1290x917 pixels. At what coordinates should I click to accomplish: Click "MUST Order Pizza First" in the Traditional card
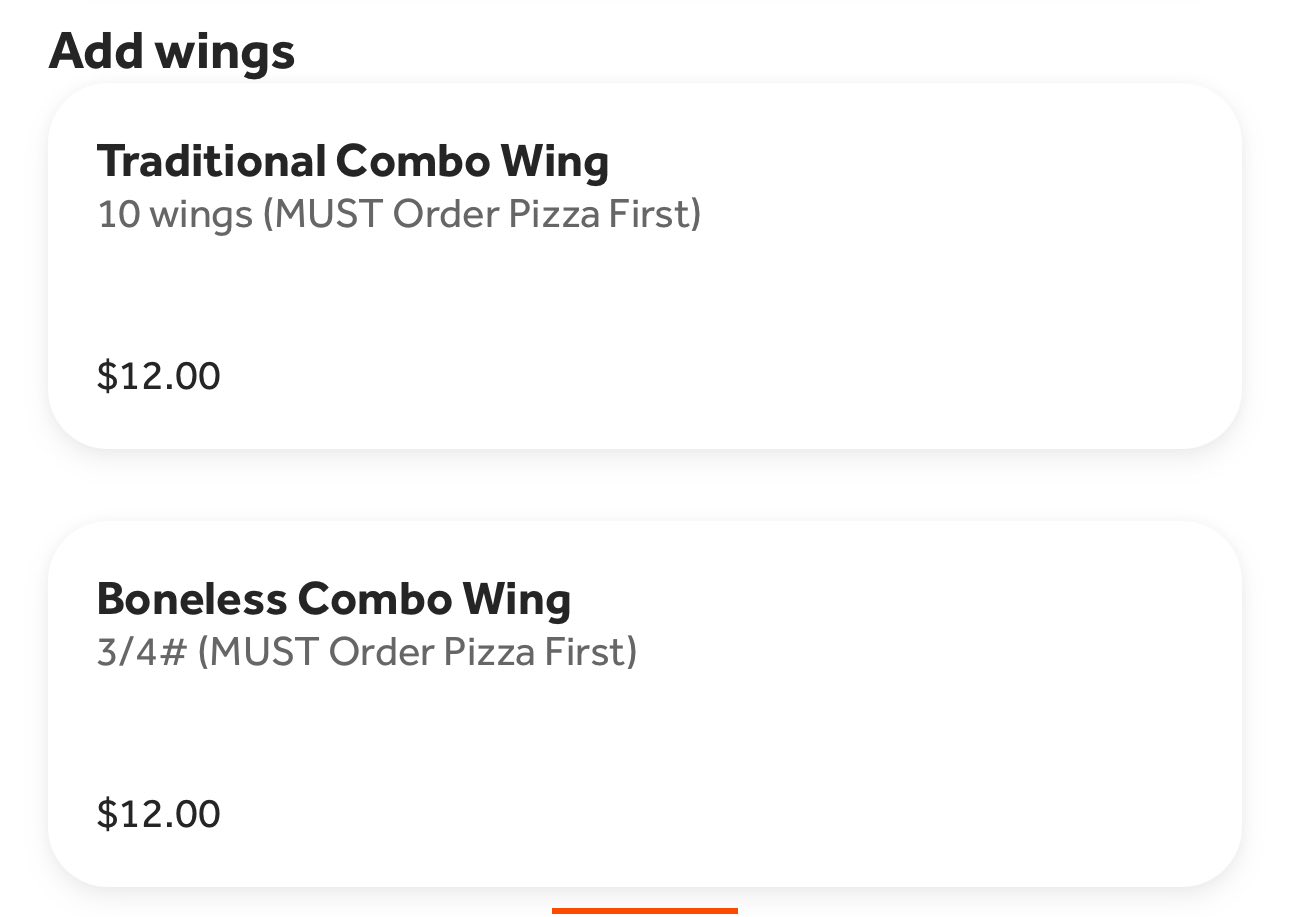(x=483, y=214)
